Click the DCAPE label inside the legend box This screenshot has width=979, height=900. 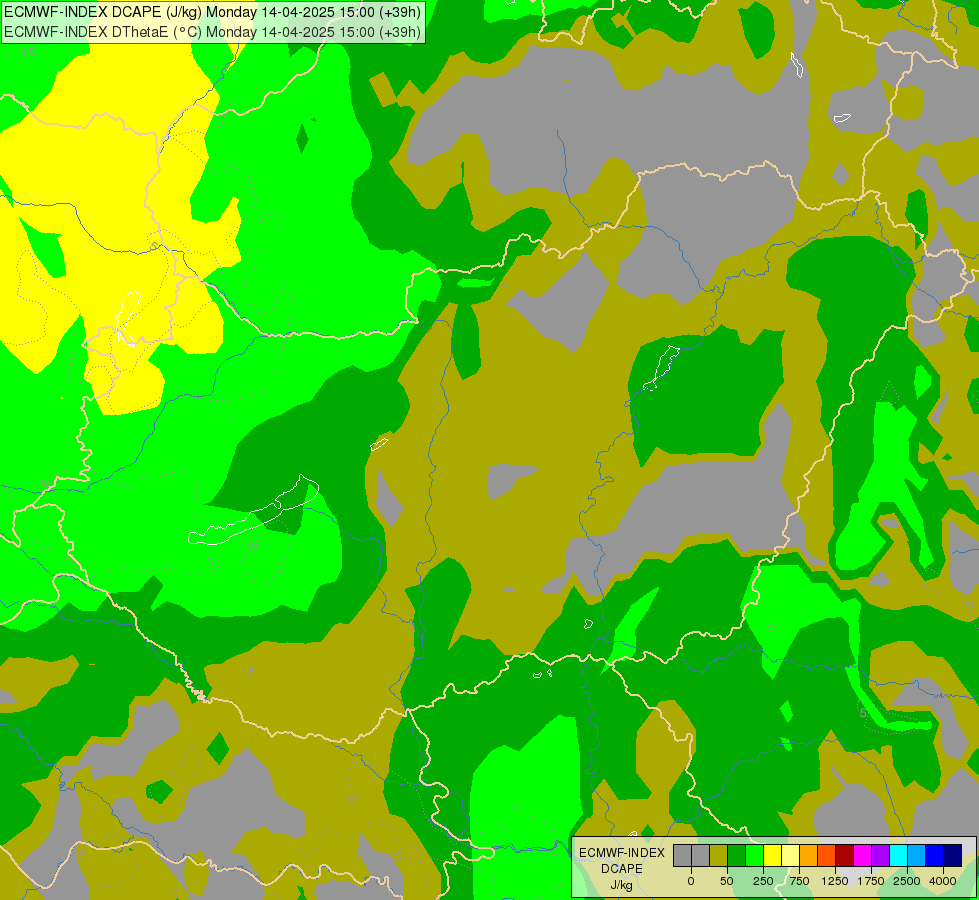[x=622, y=869]
